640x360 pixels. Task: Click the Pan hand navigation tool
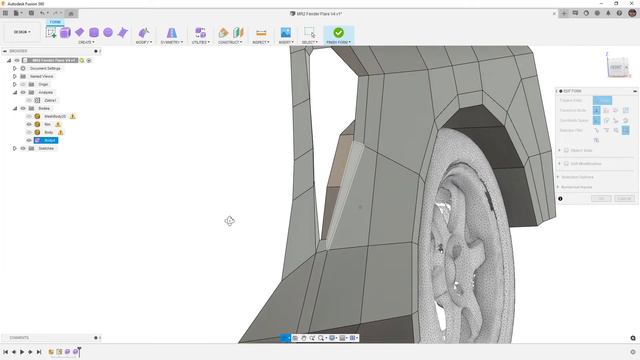click(304, 338)
